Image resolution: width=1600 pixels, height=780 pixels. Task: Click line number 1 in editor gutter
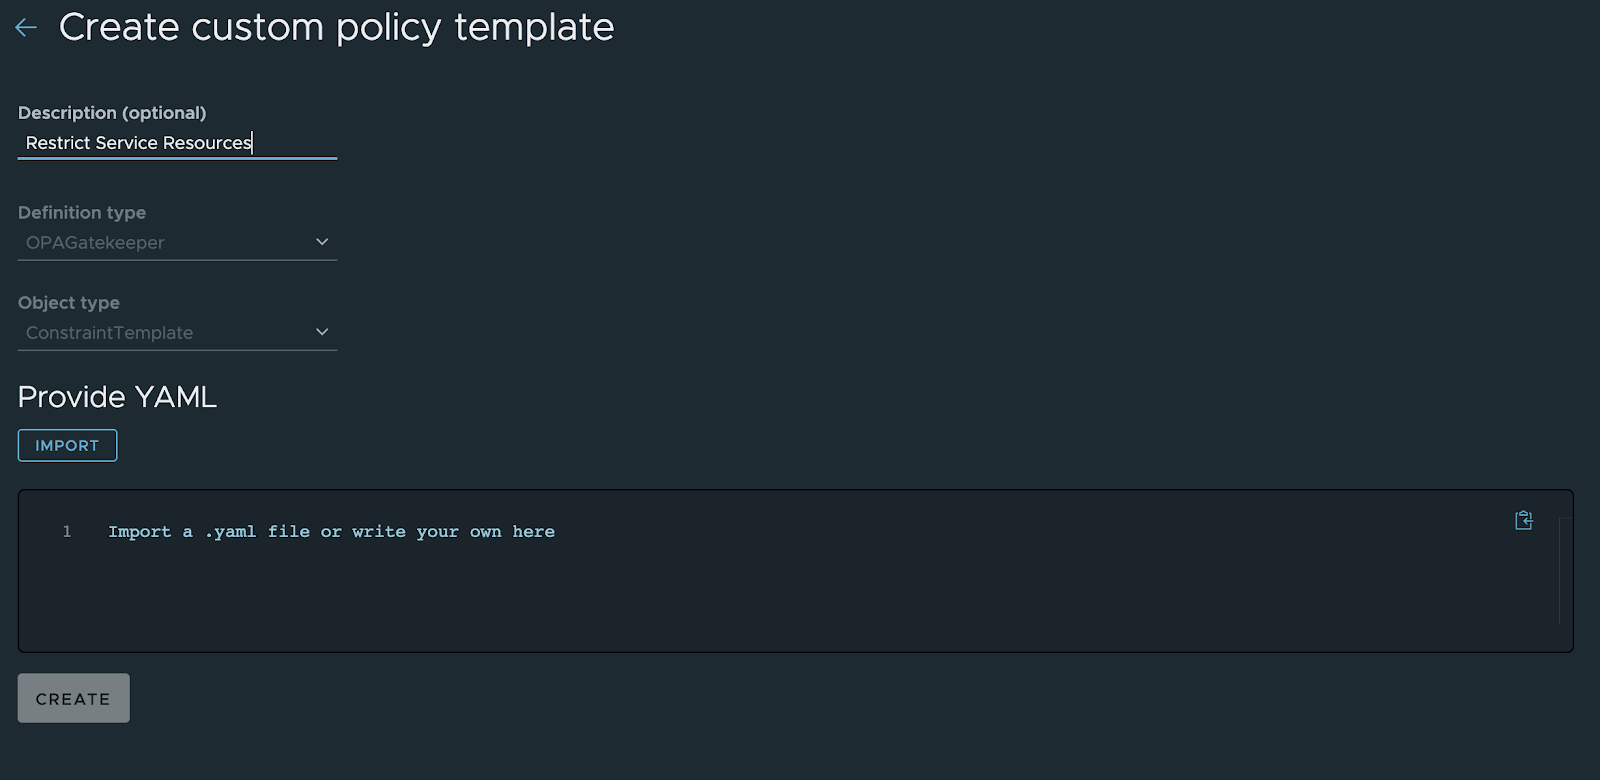(67, 532)
